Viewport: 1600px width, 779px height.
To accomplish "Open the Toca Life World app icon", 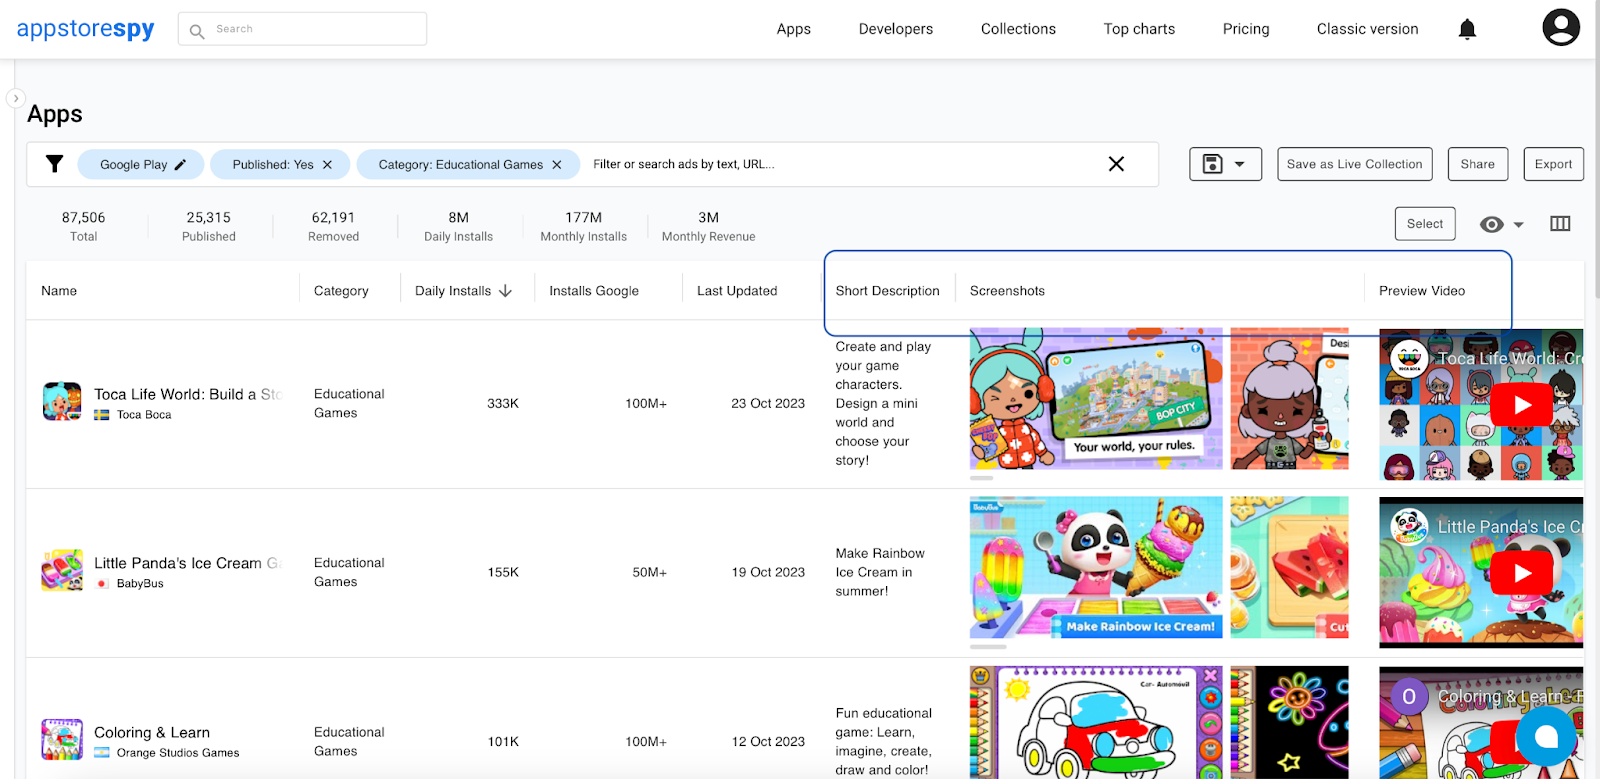I will 62,401.
